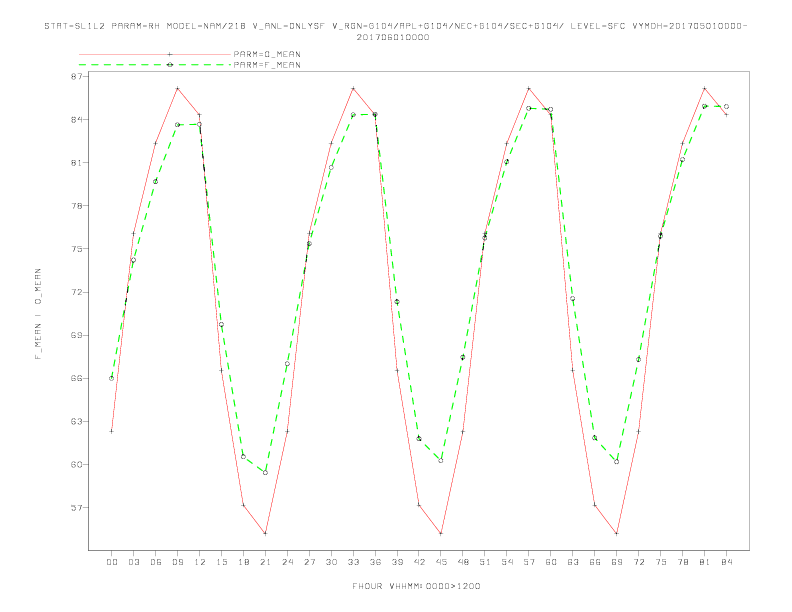Click x-axis tick label '45'
Screen dimensions: 792x612
(441, 562)
